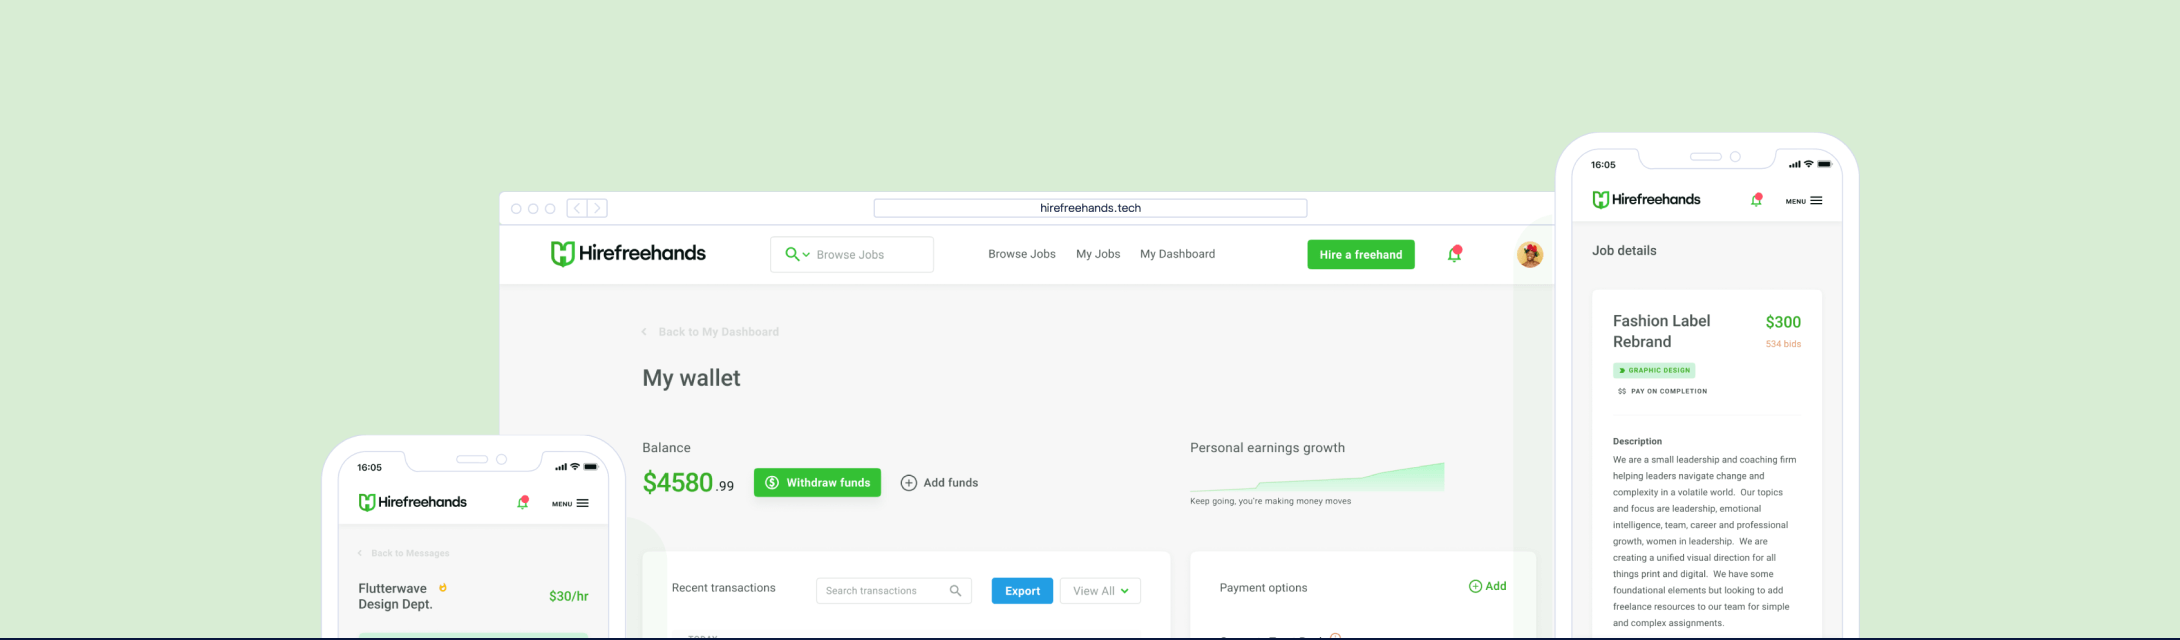Image resolution: width=2180 pixels, height=640 pixels.
Task: Click the Hire a freehand button
Action: 1361,254
